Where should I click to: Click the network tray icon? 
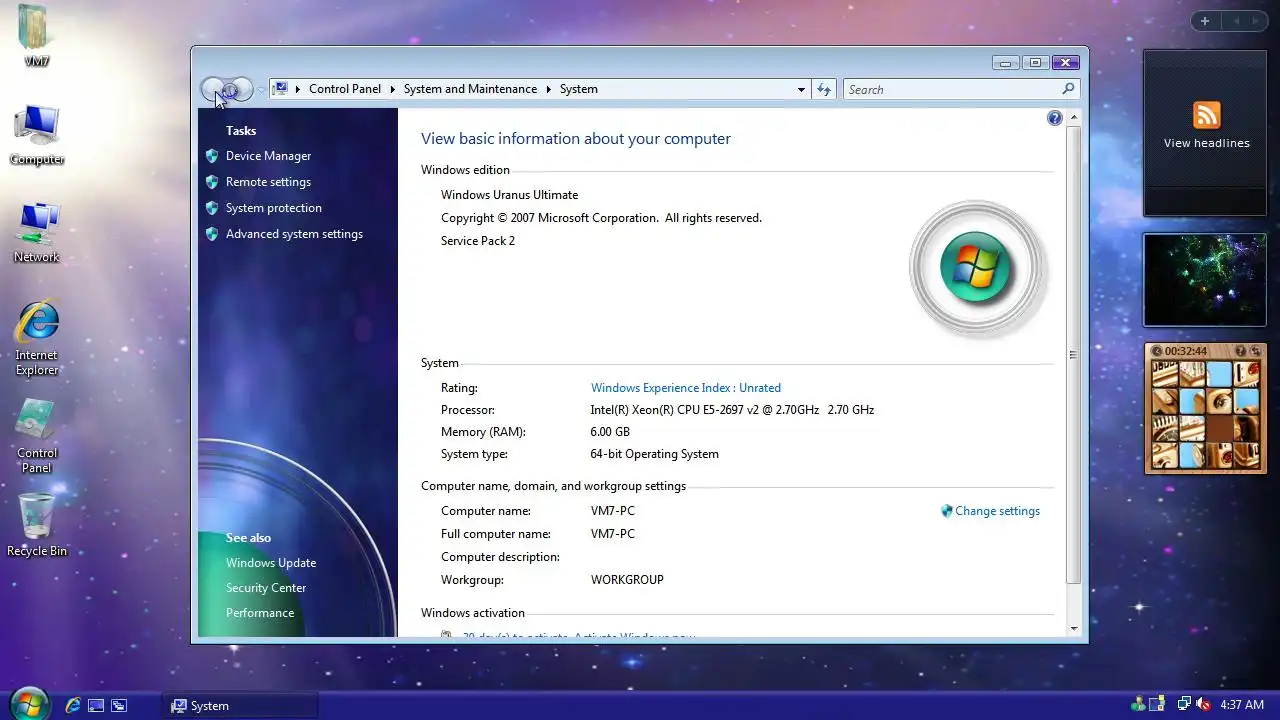[1184, 705]
